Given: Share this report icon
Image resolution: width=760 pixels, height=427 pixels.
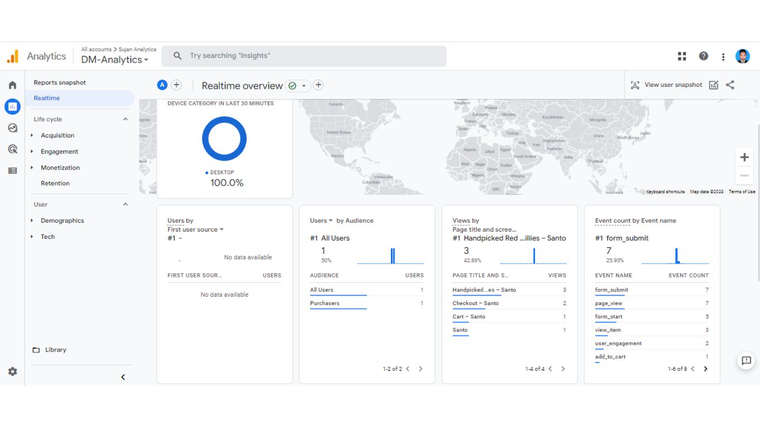Looking at the screenshot, I should point(730,85).
